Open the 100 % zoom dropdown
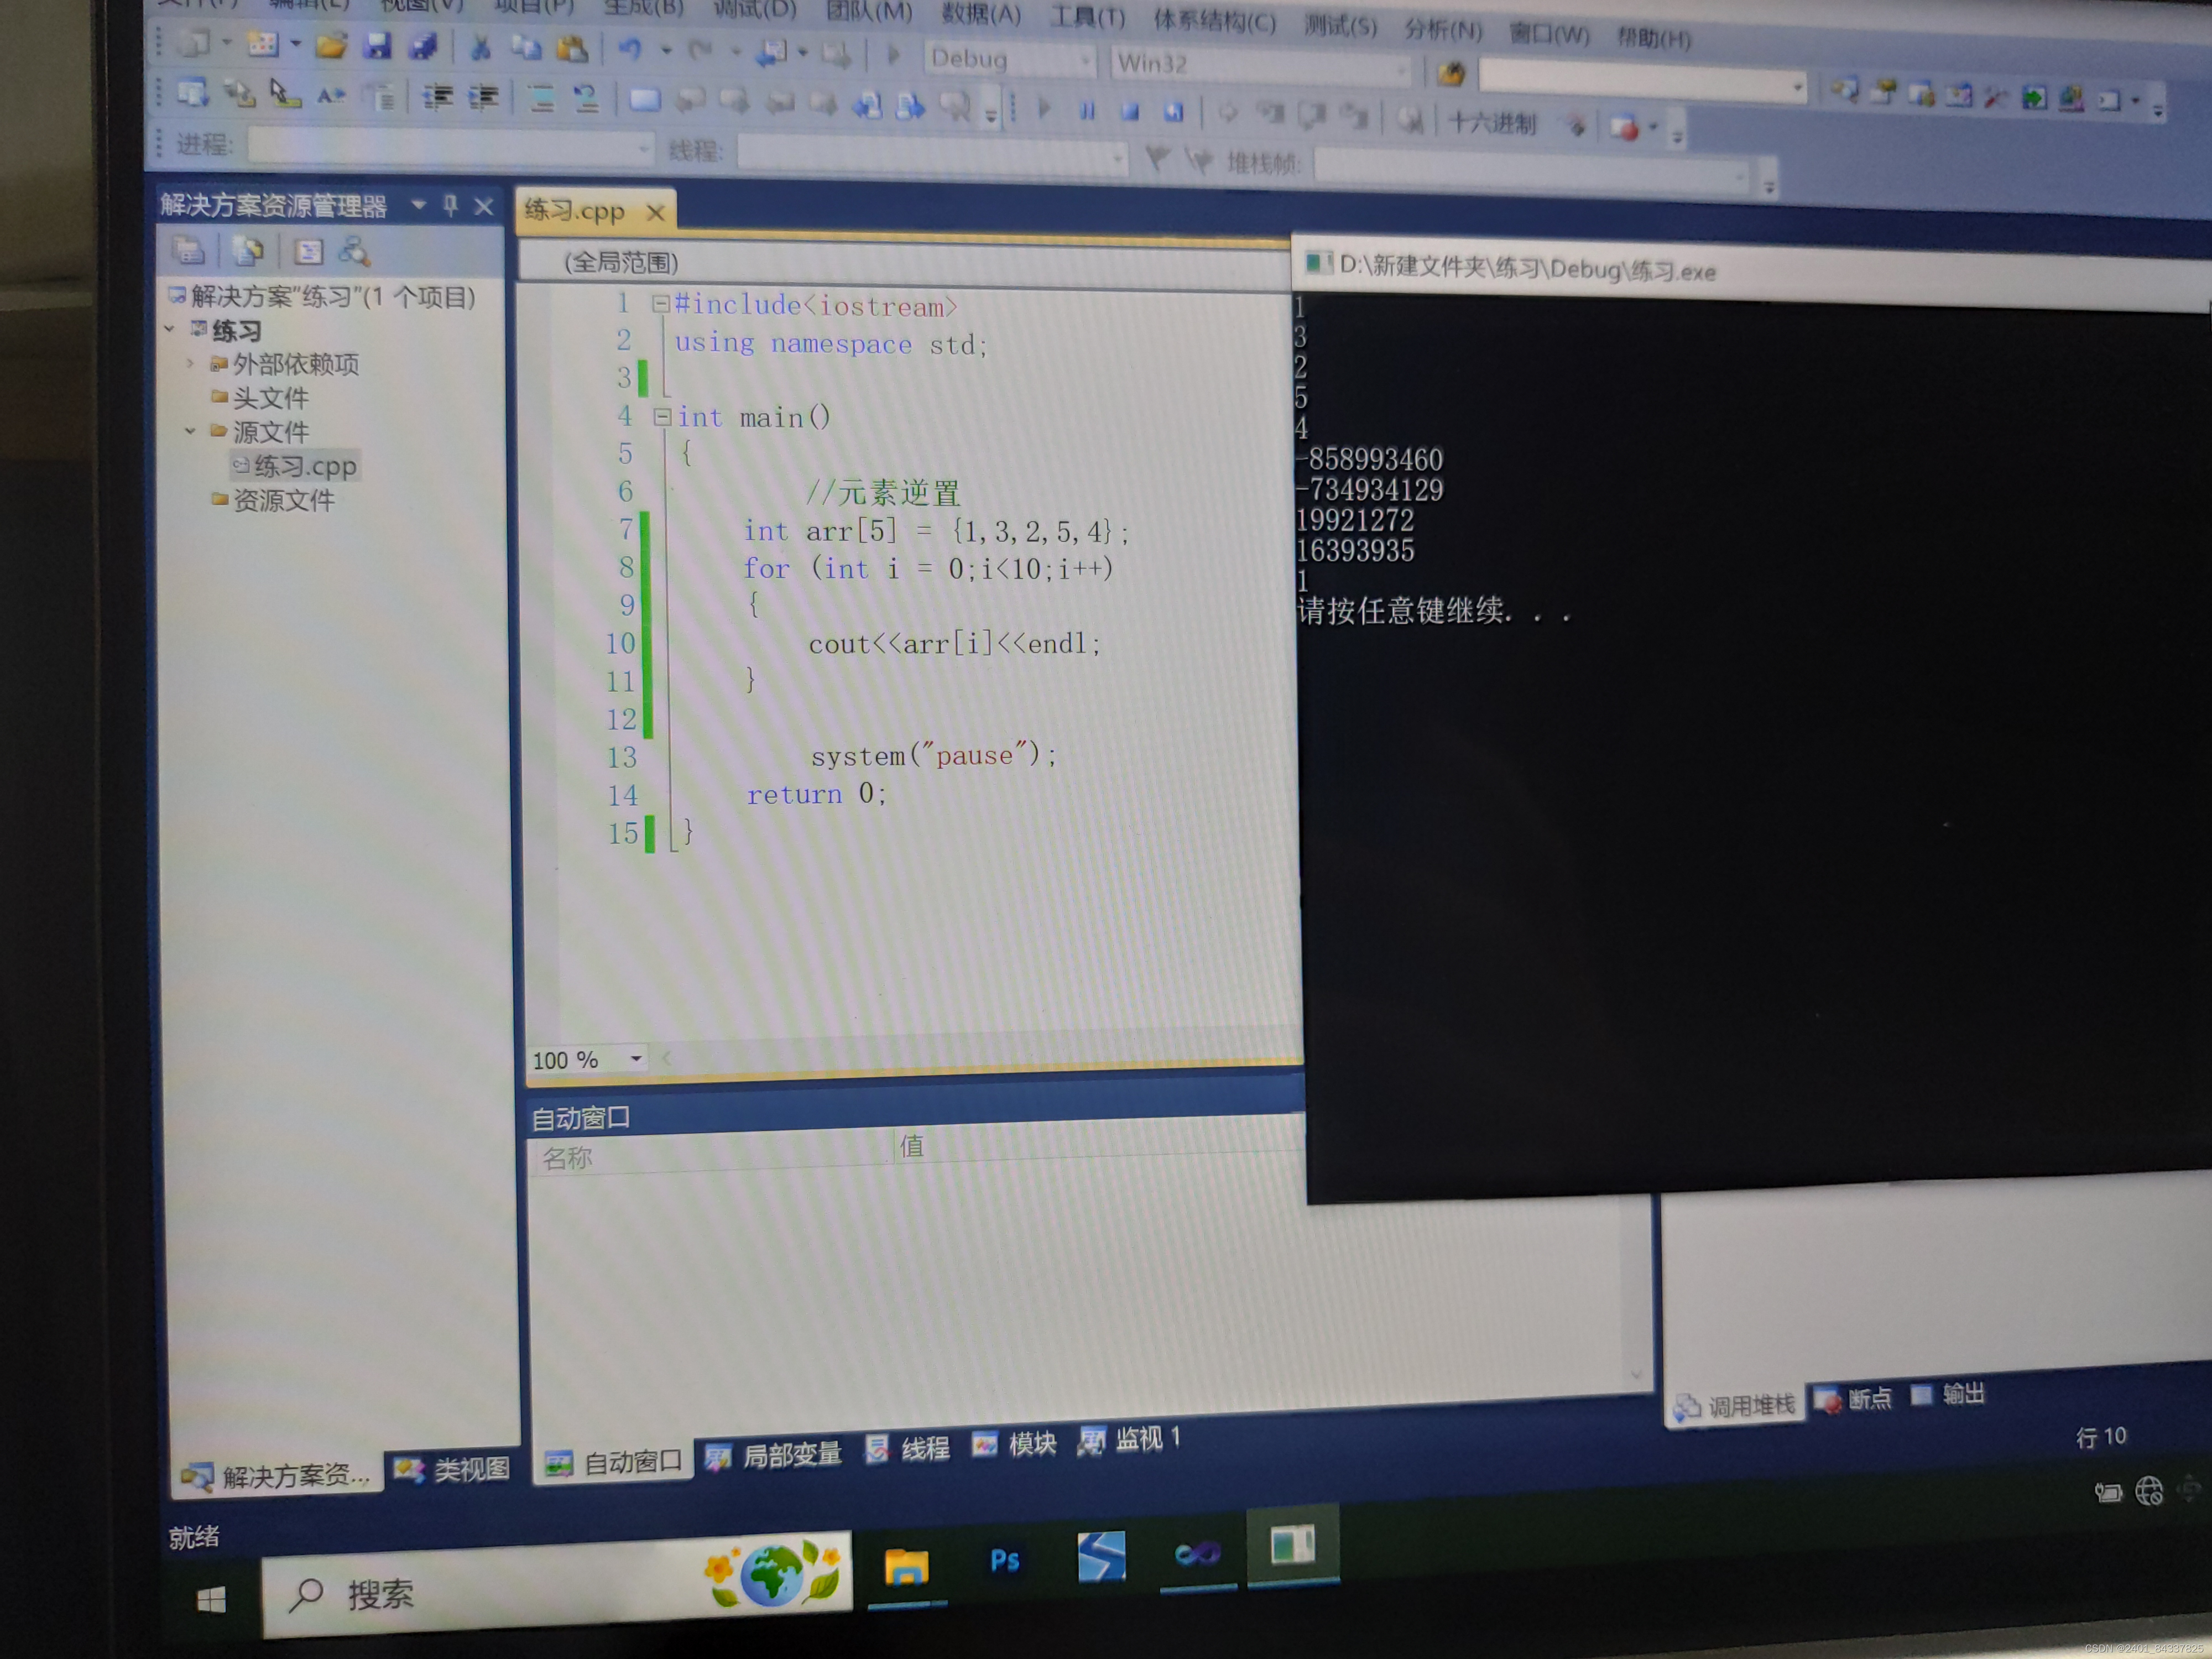This screenshot has width=2212, height=1659. tap(636, 1058)
